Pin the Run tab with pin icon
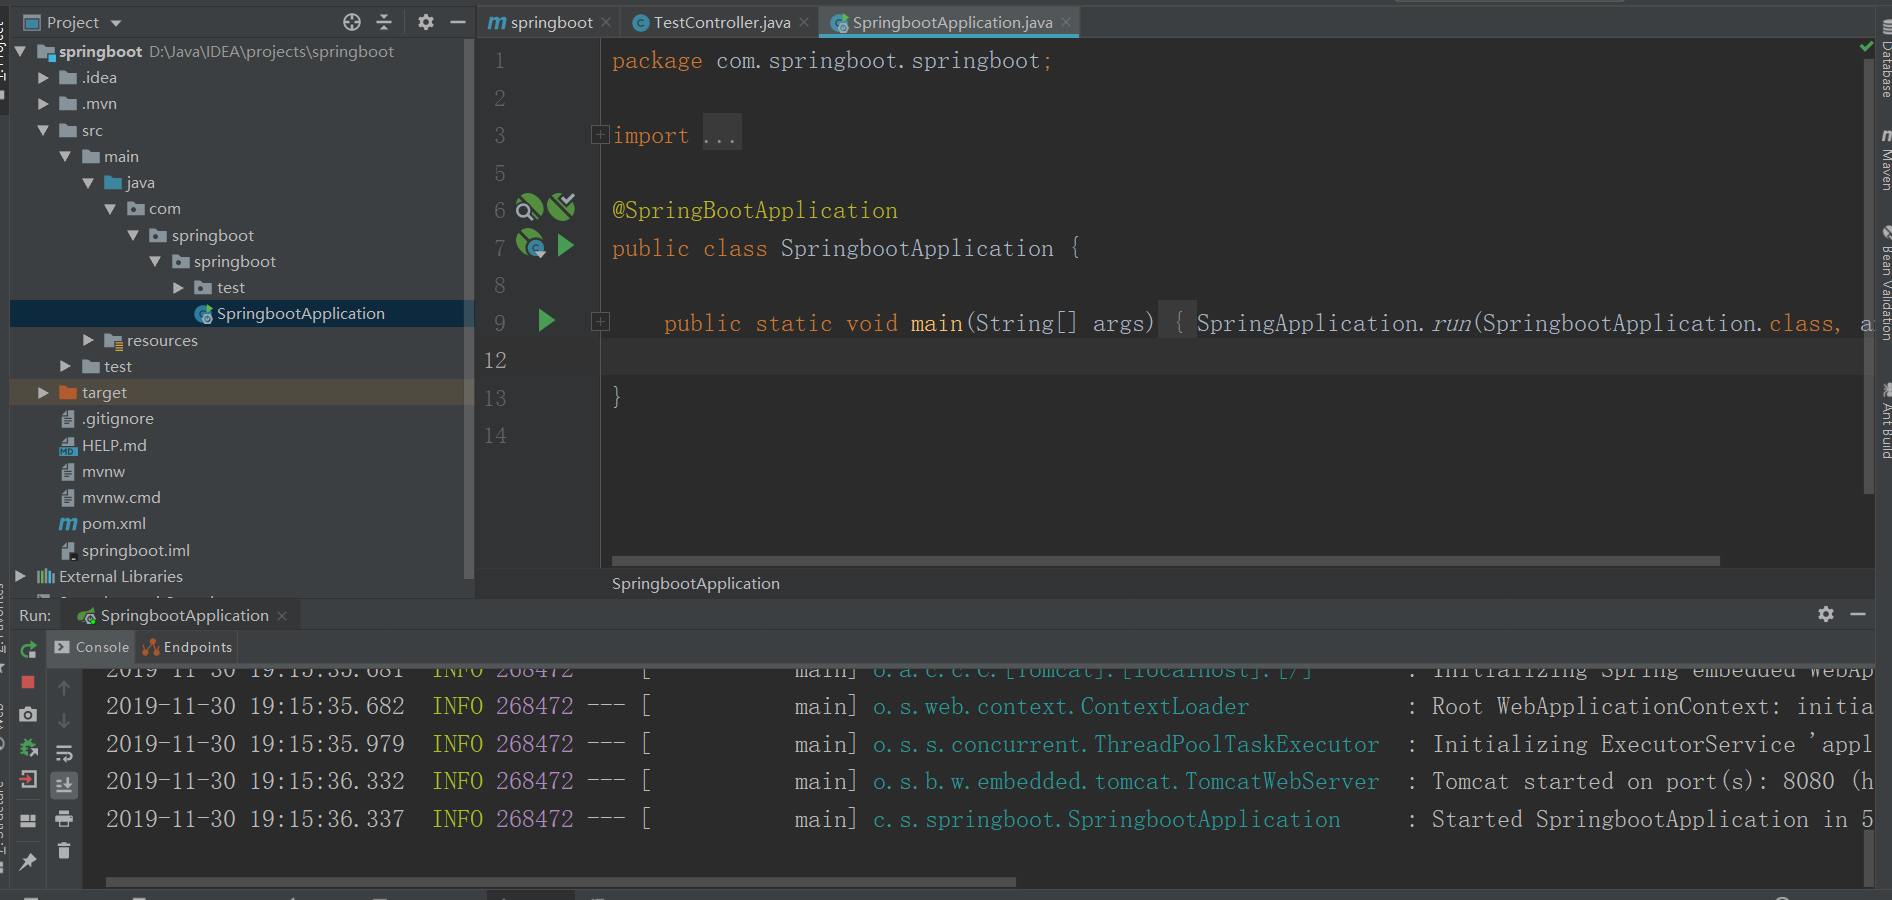The width and height of the screenshot is (1892, 900). (28, 861)
